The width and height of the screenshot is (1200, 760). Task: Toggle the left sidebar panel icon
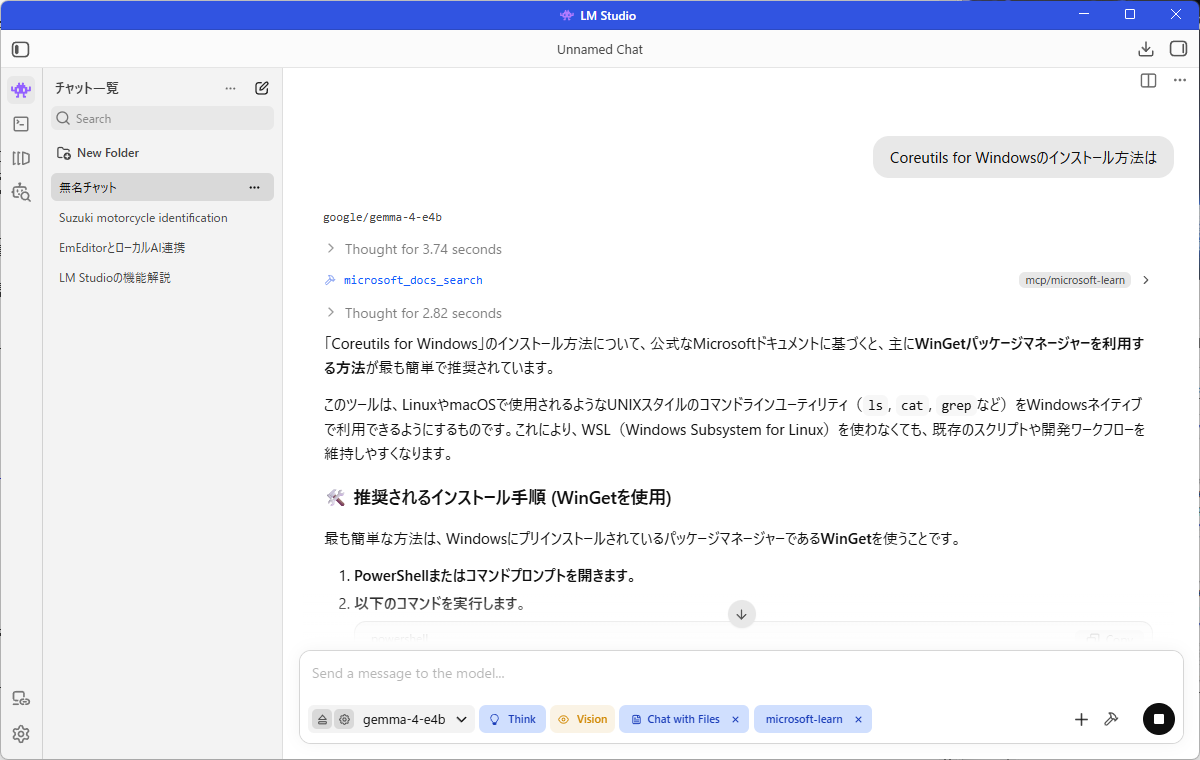(21, 49)
